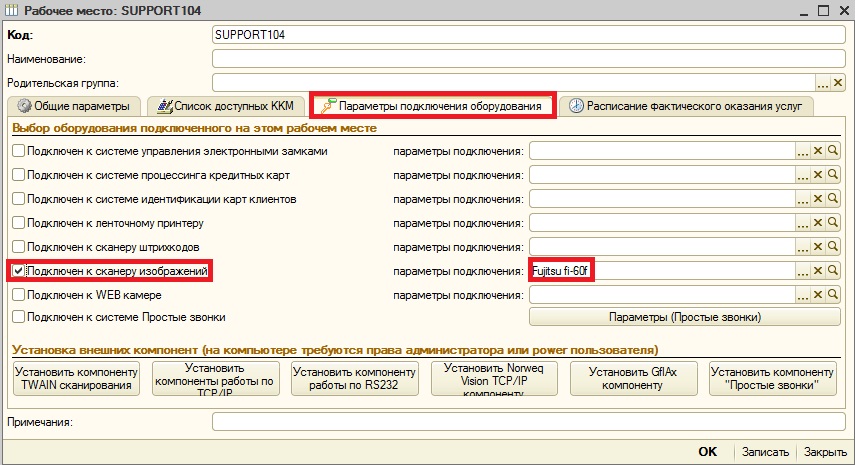
Task: Maximize the Рабочее место window
Action: pos(823,10)
